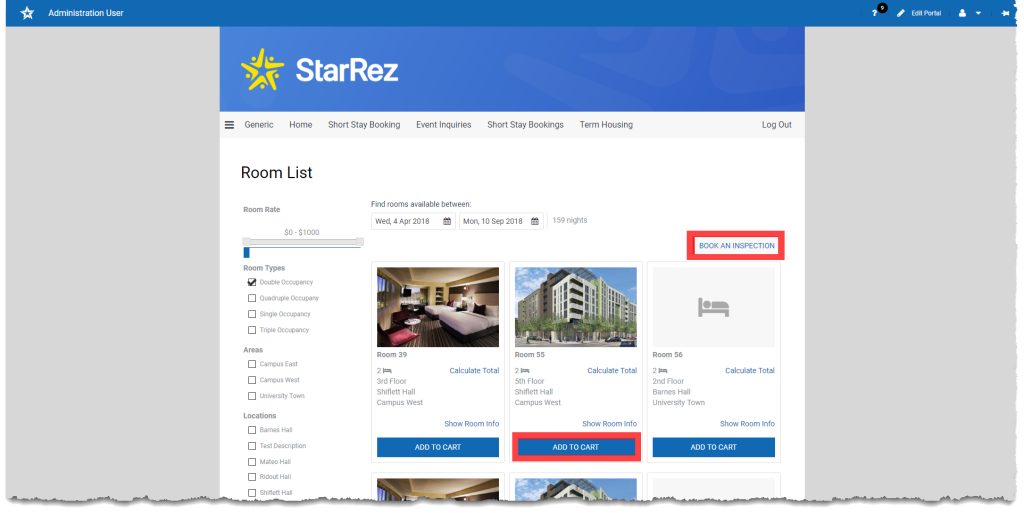Screen dimensions: 1024x513
Task: Click the star logo in the admin bar
Action: [27, 13]
